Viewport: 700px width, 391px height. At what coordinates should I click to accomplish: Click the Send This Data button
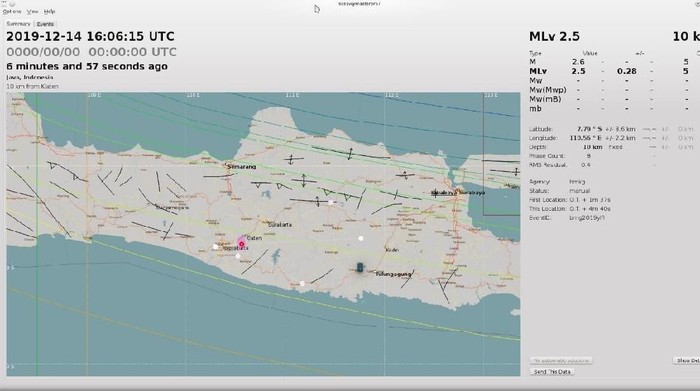[552, 371]
